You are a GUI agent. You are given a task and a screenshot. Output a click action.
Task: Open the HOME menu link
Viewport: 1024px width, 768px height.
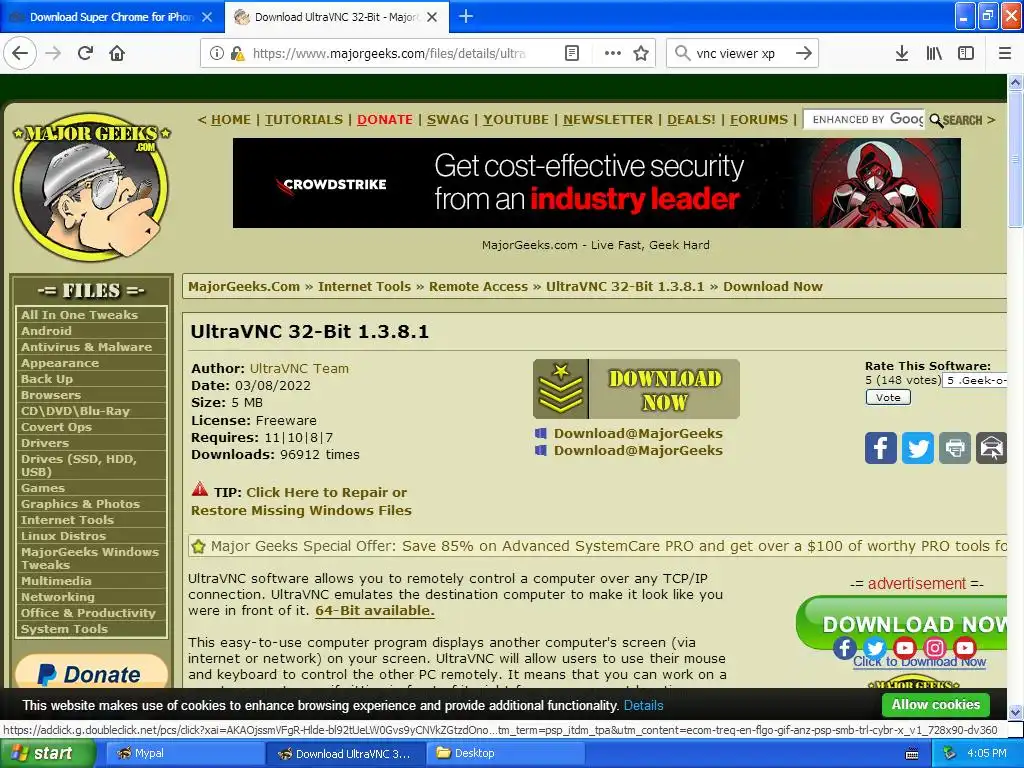(231, 120)
